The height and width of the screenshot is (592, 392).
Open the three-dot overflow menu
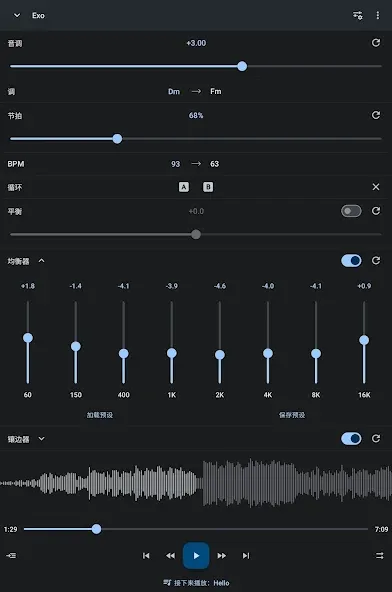pyautogui.click(x=378, y=15)
